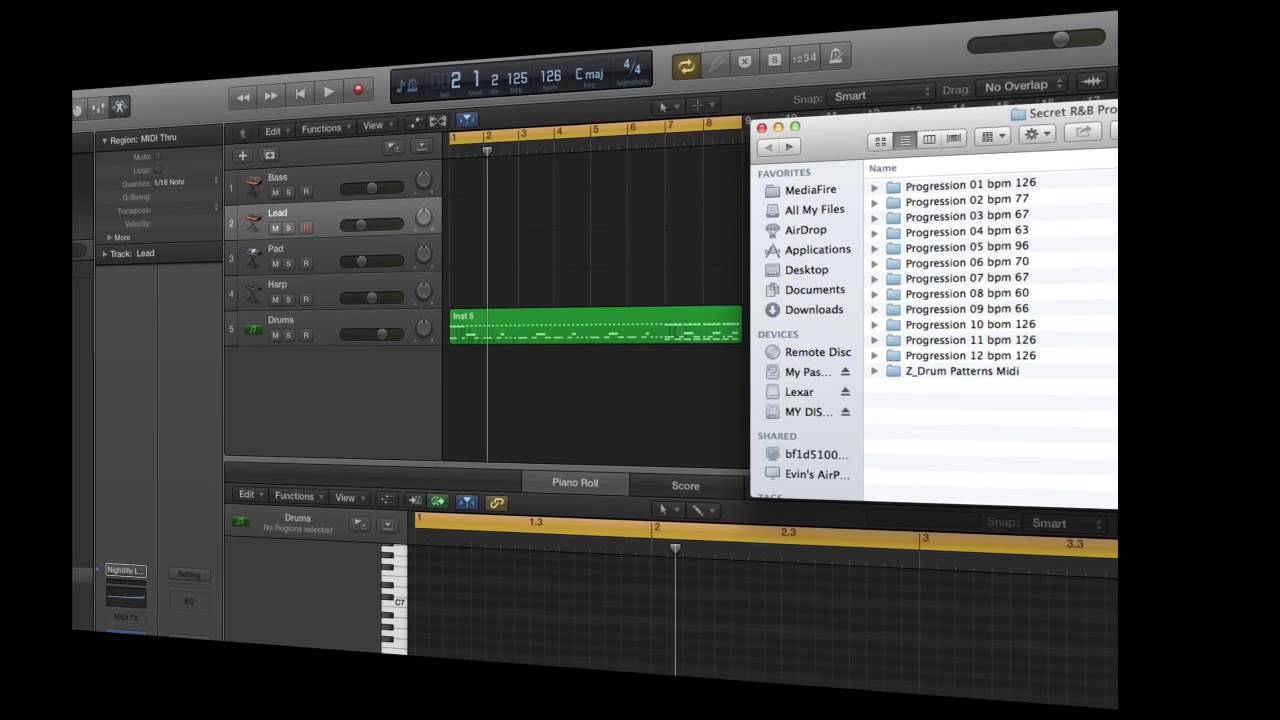The image size is (1280, 720).
Task: Click the Drums track green icon
Action: [x=253, y=328]
